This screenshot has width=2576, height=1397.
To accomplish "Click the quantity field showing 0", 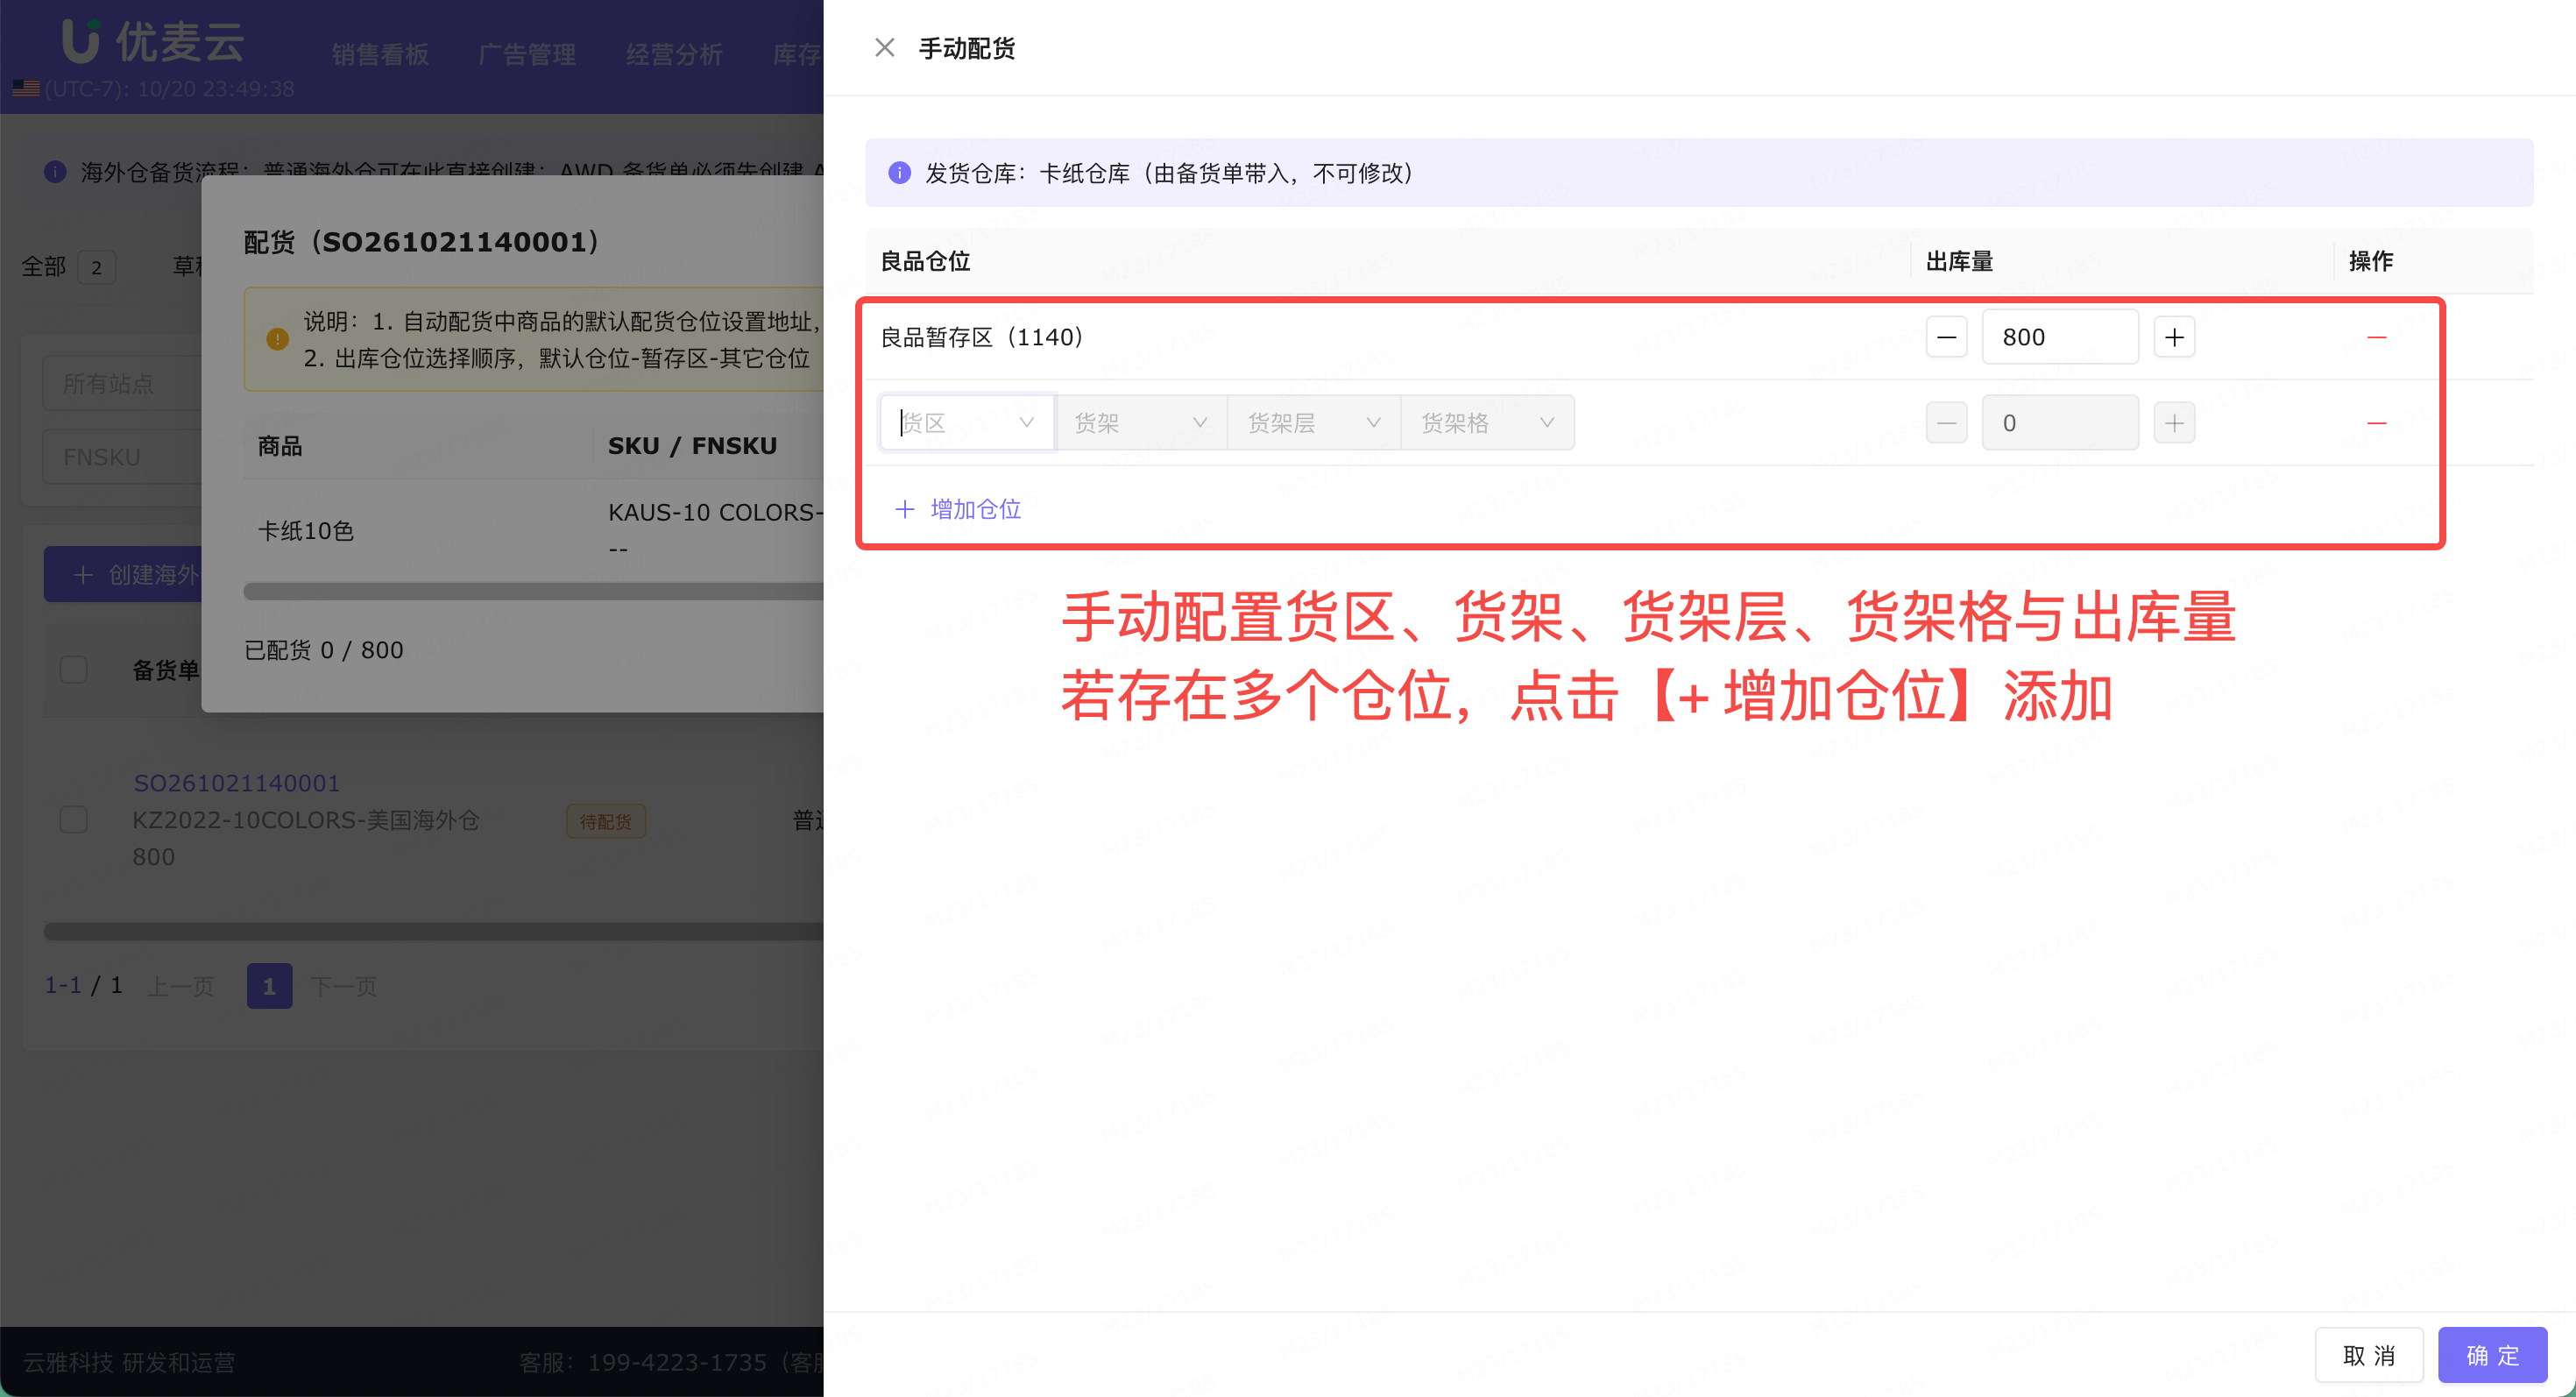I will 2060,423.
